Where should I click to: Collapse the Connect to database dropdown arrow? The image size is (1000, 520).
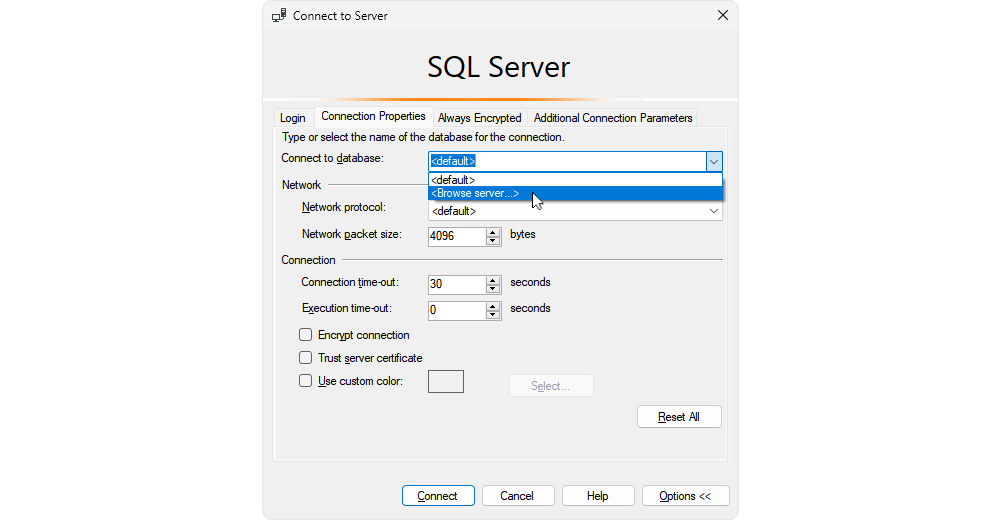pyautogui.click(x=714, y=161)
